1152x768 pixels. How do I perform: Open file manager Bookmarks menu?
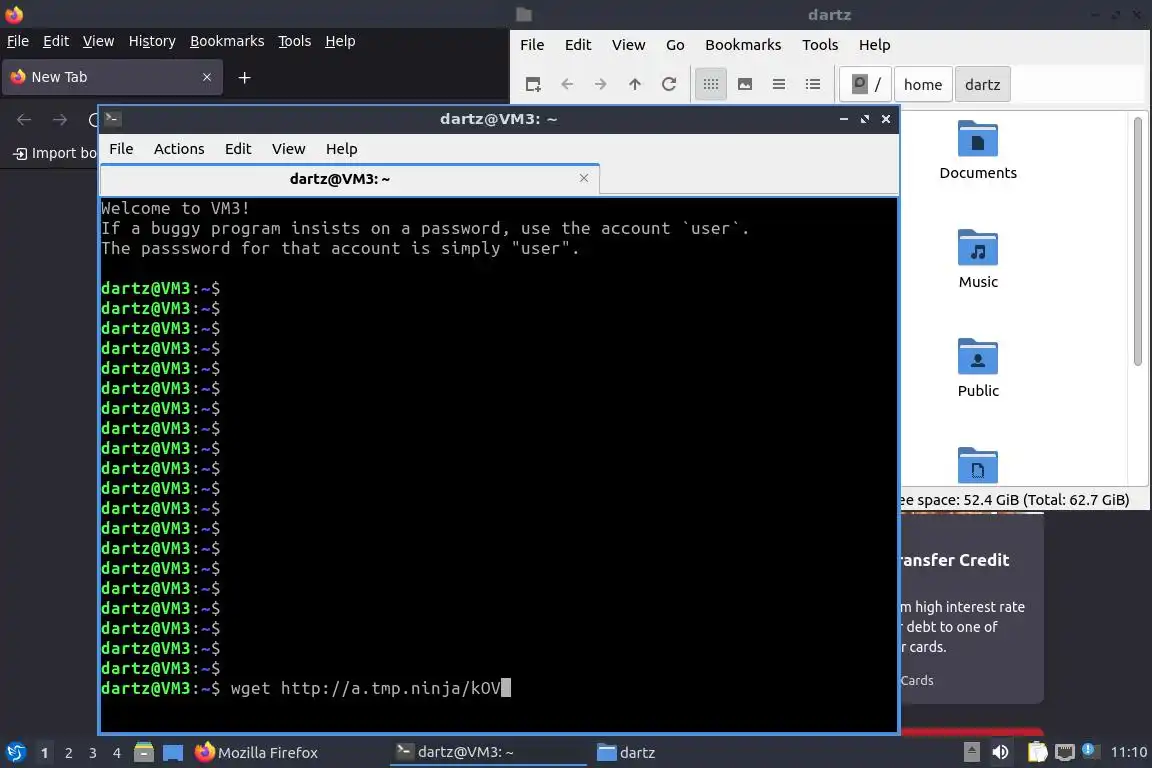click(743, 45)
